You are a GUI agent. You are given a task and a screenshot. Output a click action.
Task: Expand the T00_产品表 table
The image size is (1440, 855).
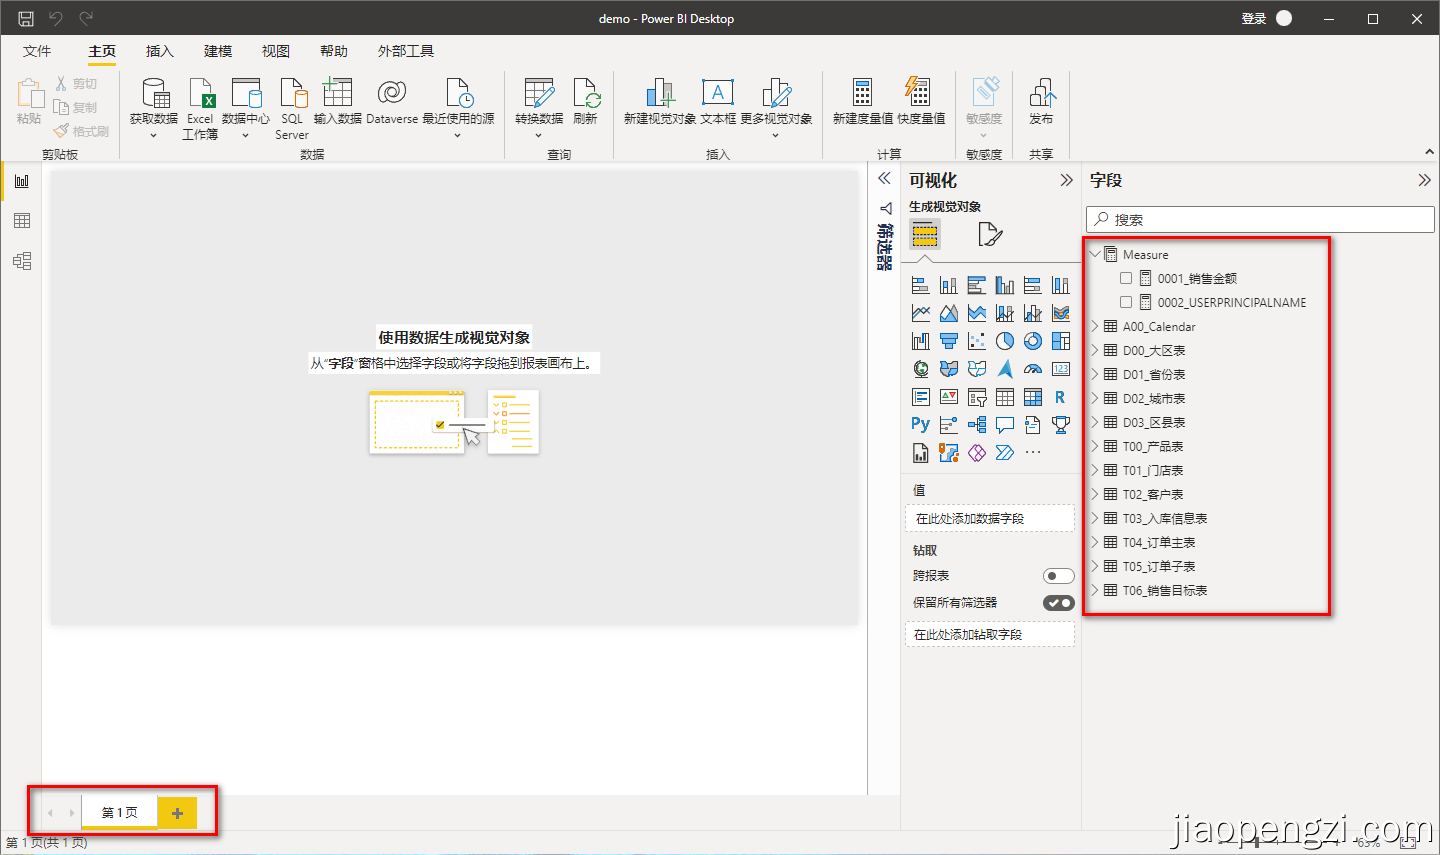click(1095, 446)
